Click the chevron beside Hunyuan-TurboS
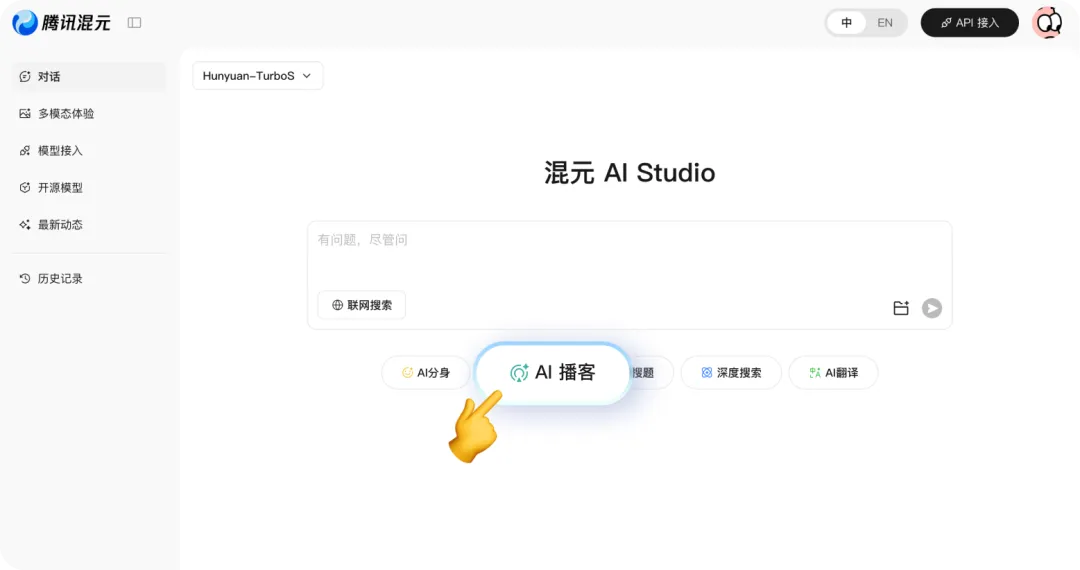 click(307, 76)
